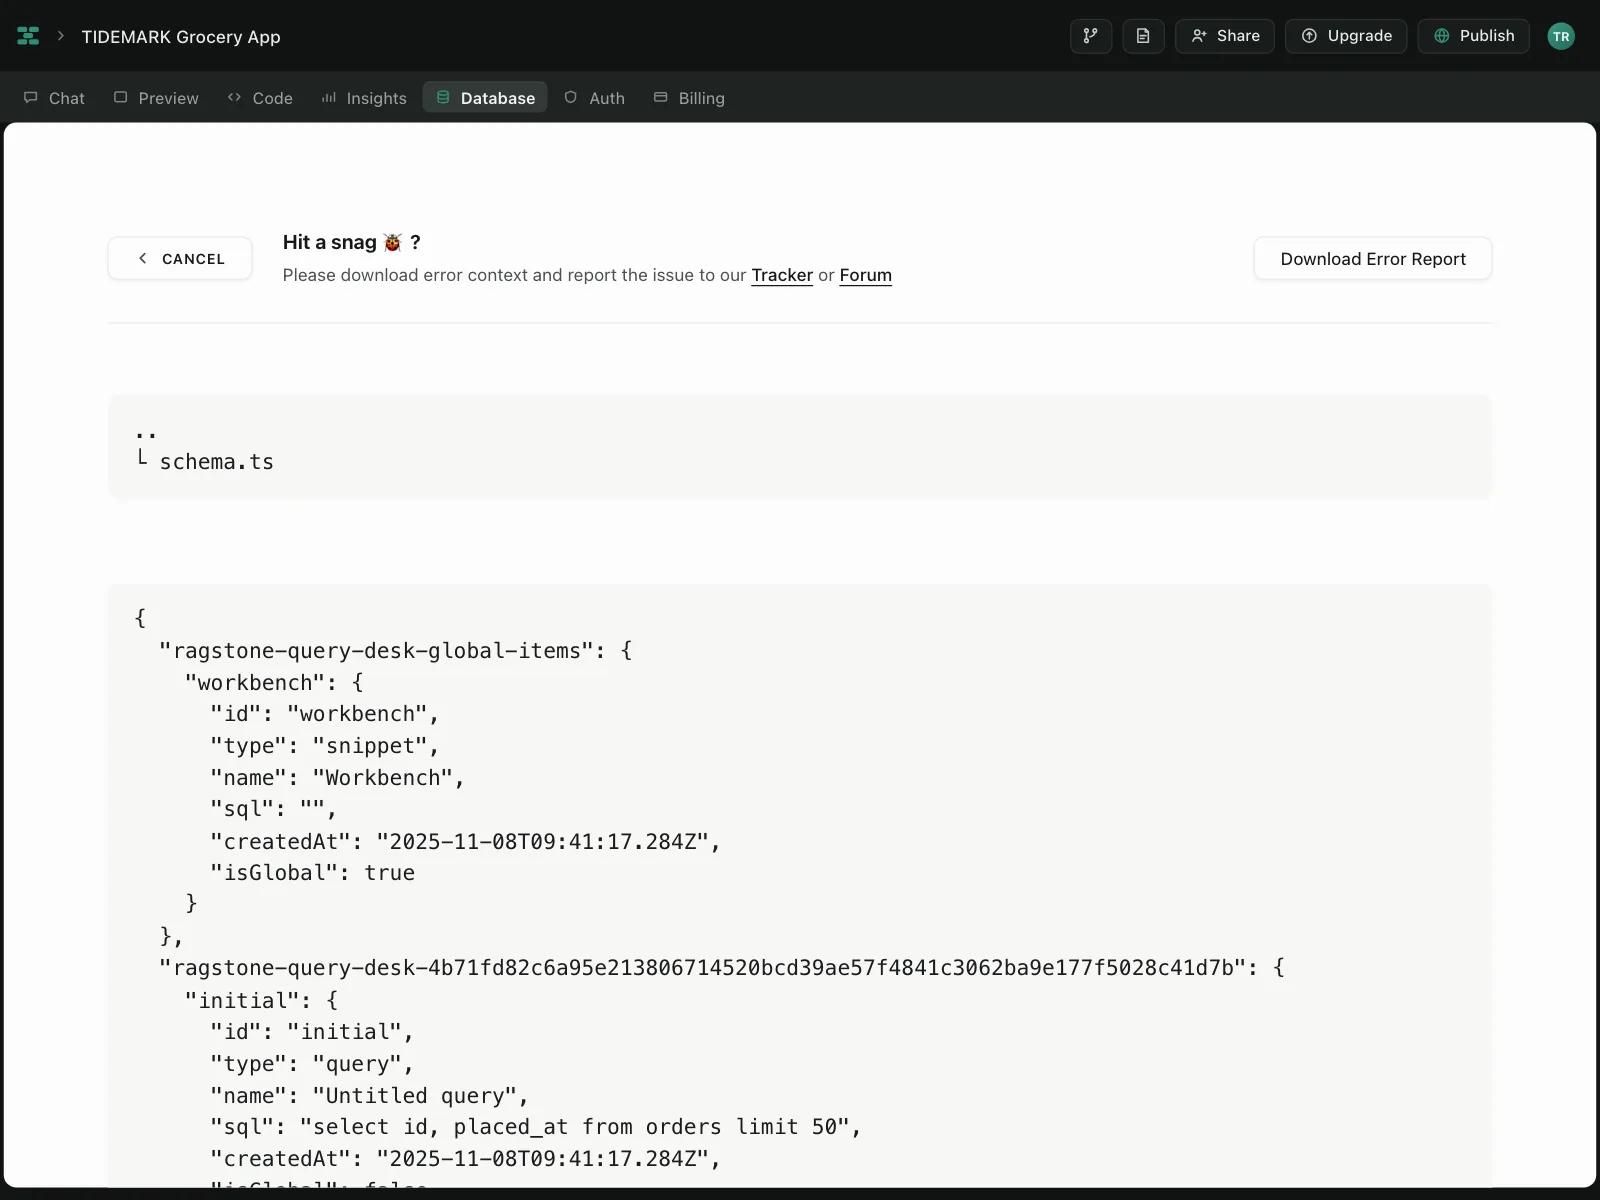Click the up arrow icon in Upgrade
This screenshot has height=1200, width=1600.
(1309, 36)
